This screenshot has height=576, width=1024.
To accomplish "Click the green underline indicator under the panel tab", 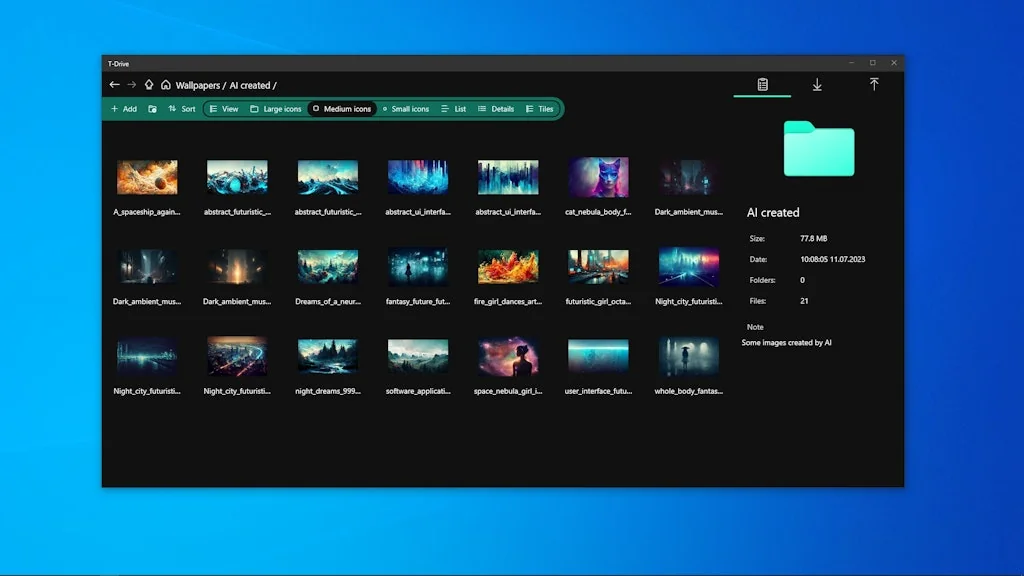I will [762, 97].
